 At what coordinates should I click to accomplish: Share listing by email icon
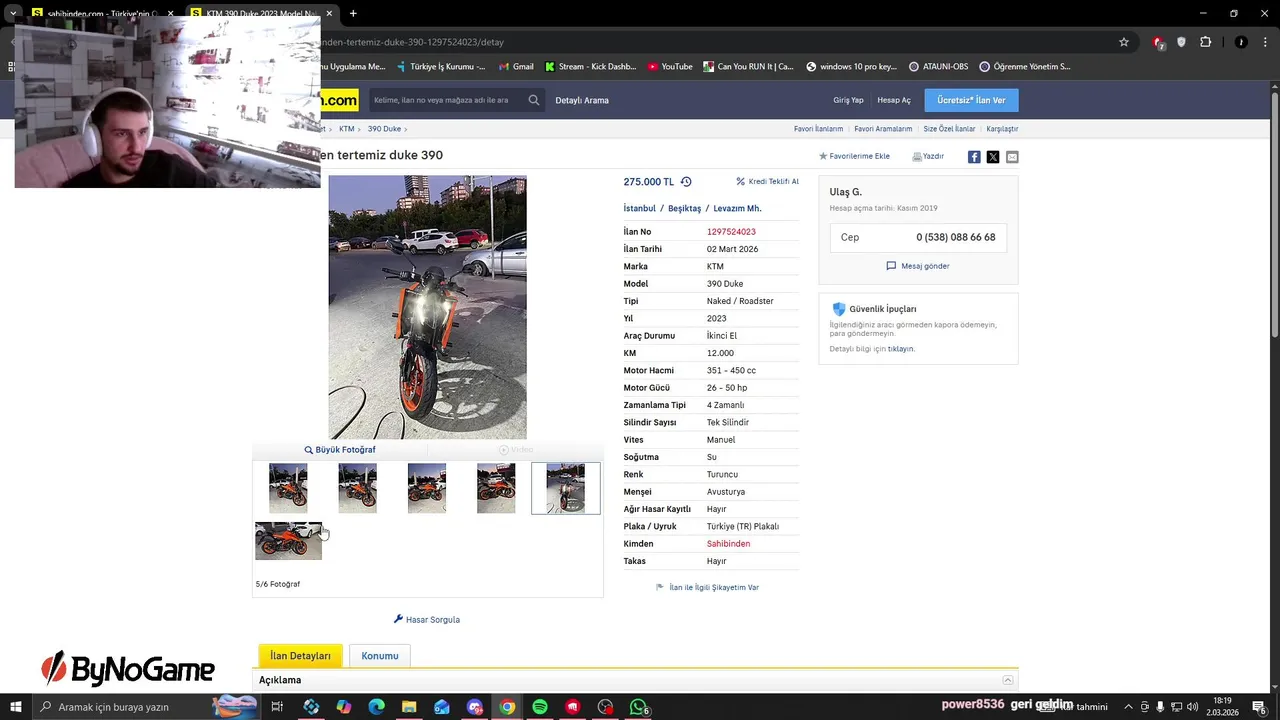pos(1012,157)
